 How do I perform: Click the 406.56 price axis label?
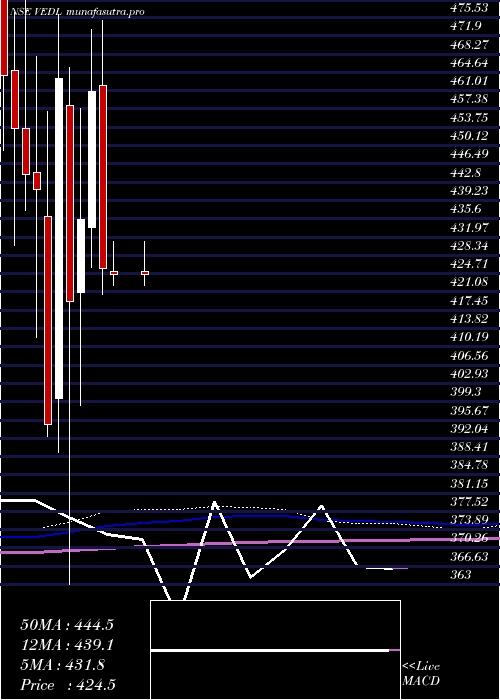pos(470,355)
